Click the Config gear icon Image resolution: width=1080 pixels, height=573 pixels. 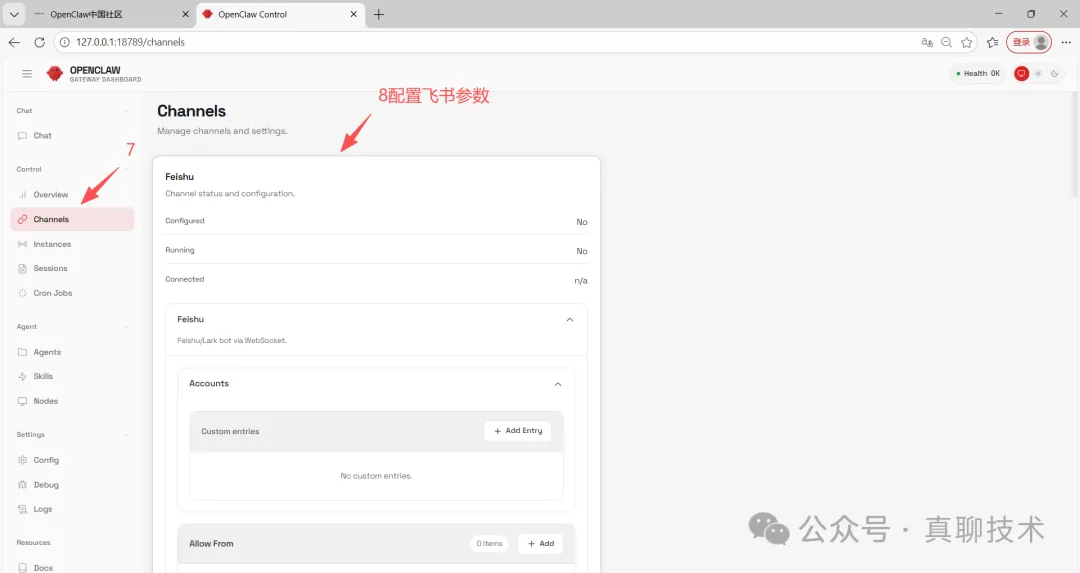click(22, 460)
